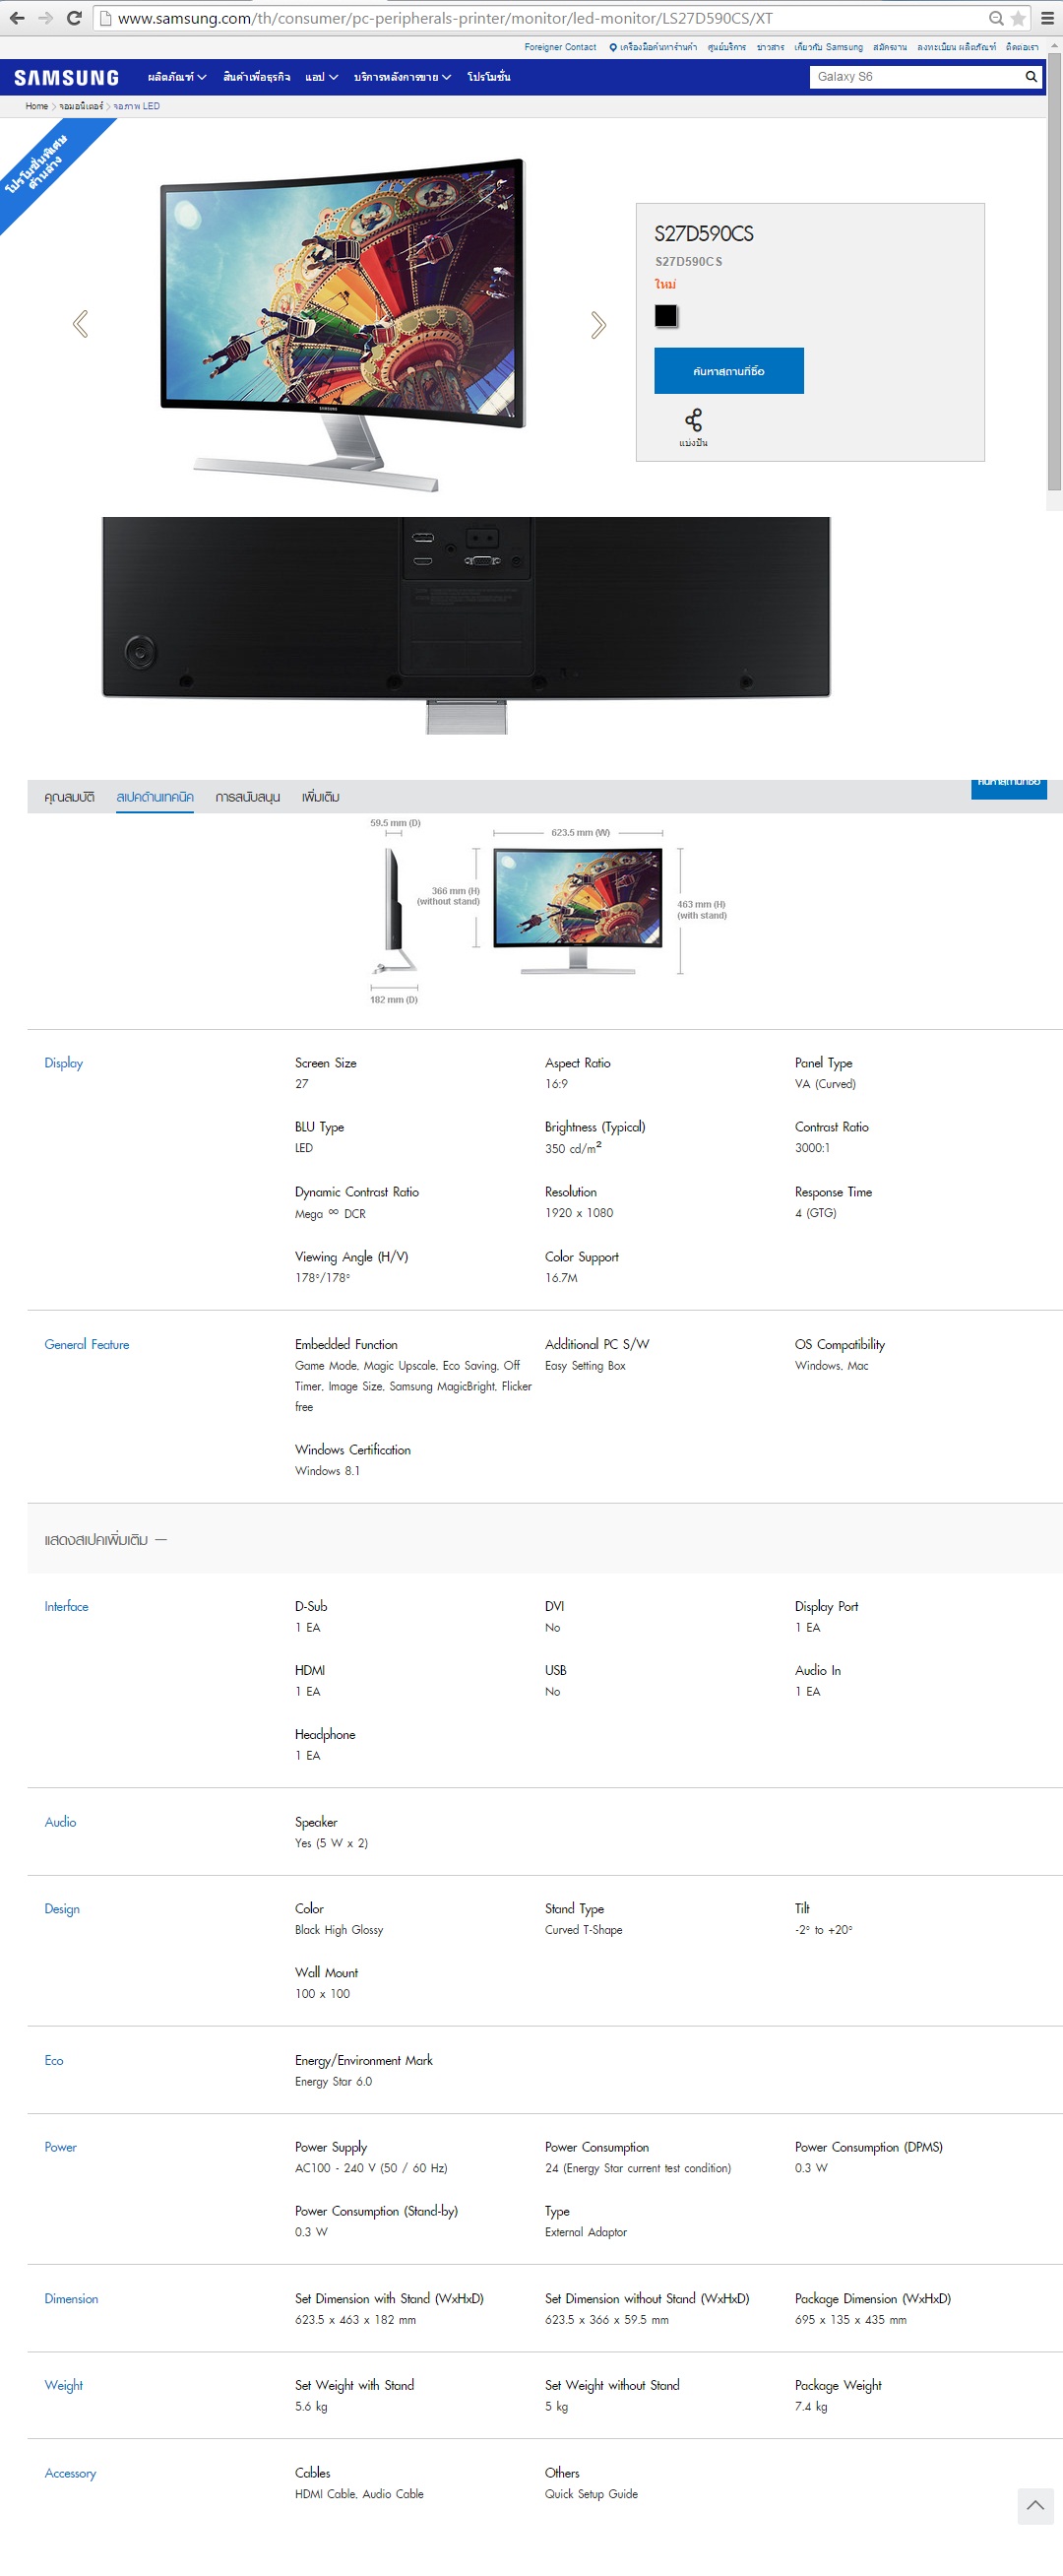Screen dimensions: 1063x2576
Task: Click Home in the breadcrumb
Action: coord(37,106)
